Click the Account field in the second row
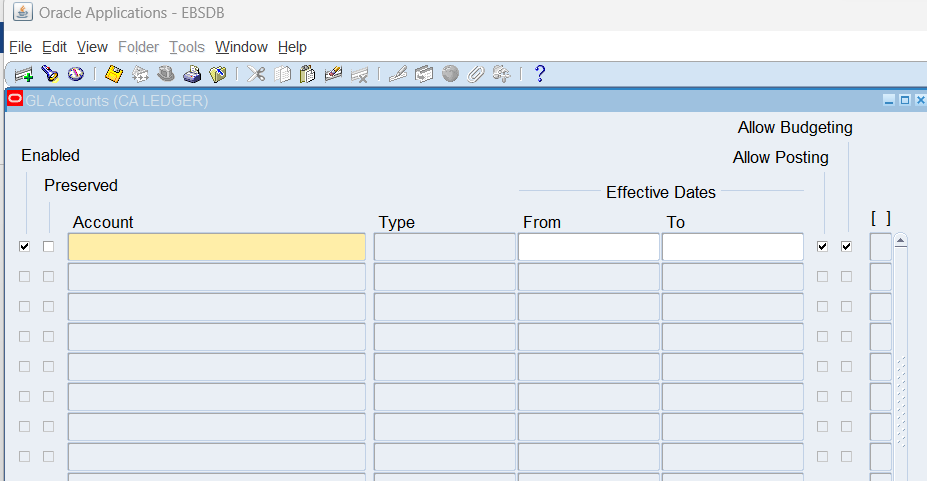The image size is (927, 481). 217,277
